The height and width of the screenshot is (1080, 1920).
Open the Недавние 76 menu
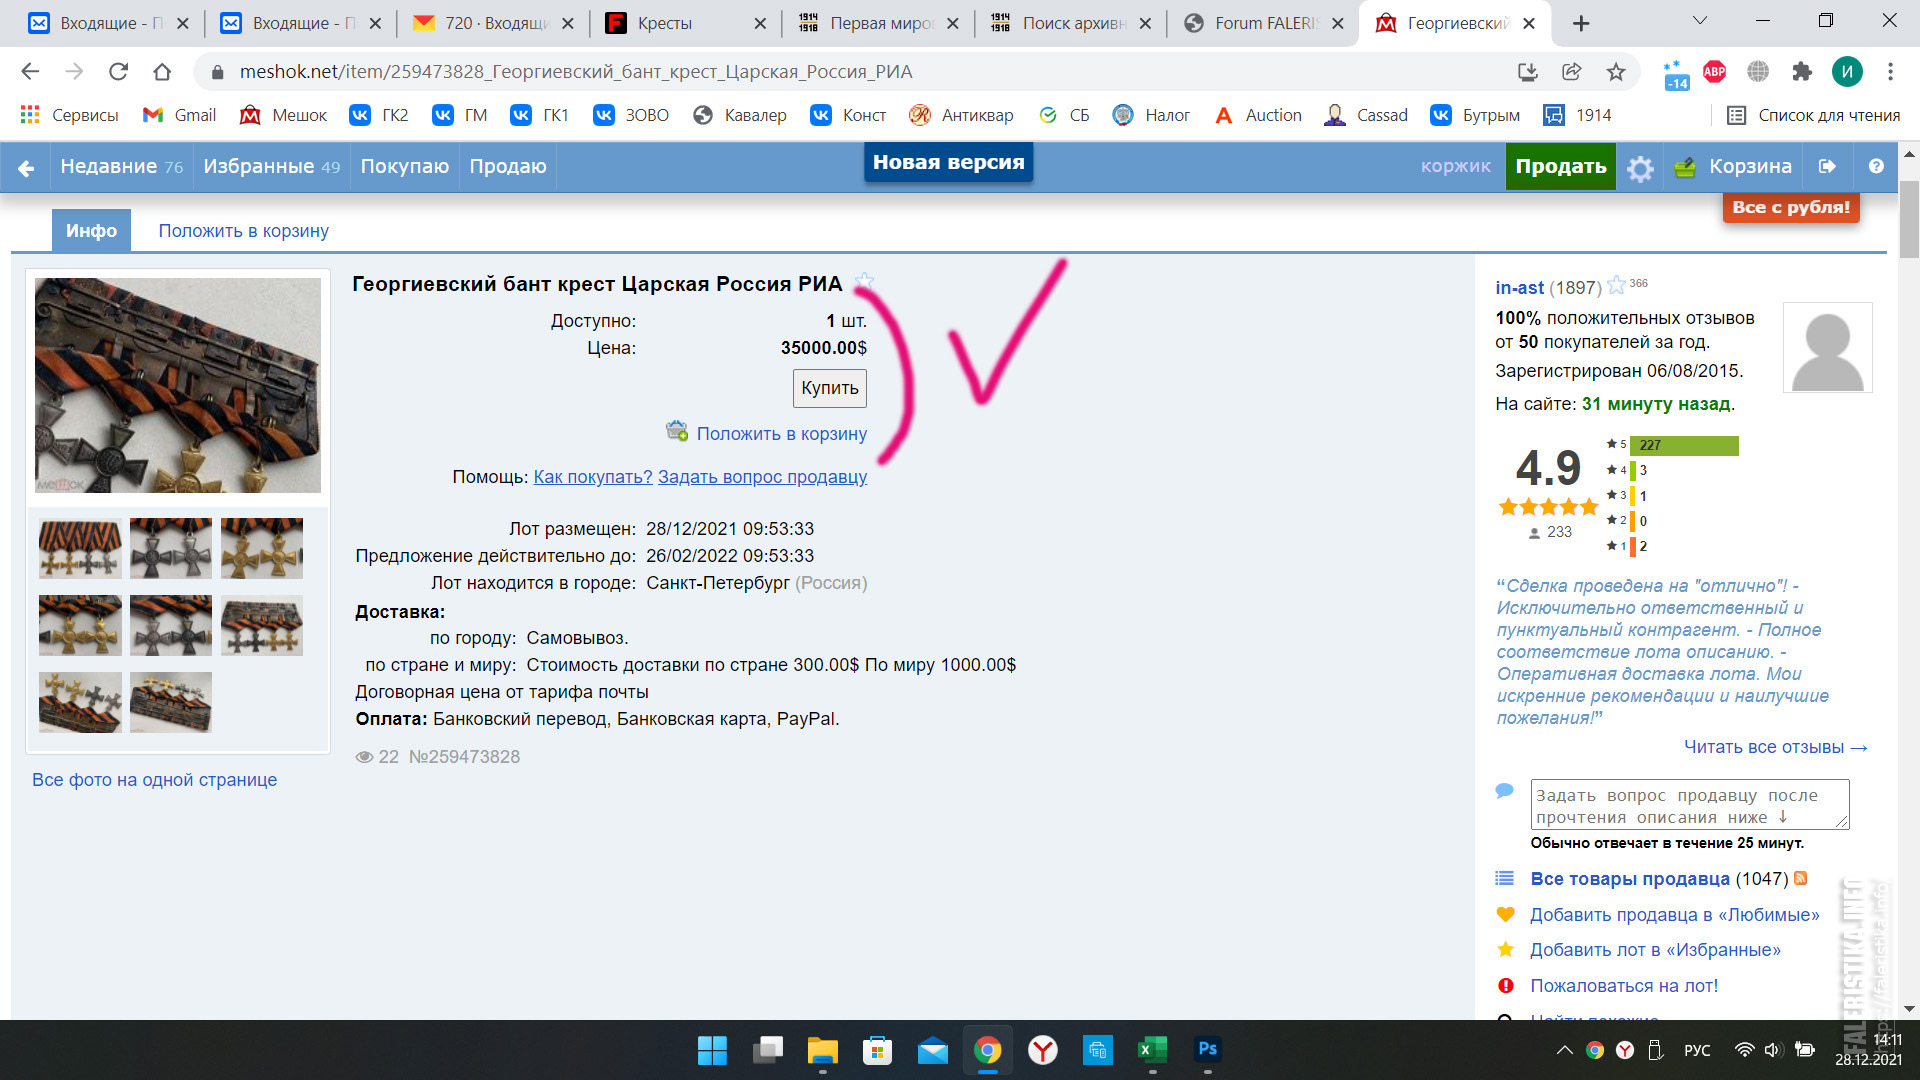tap(122, 167)
